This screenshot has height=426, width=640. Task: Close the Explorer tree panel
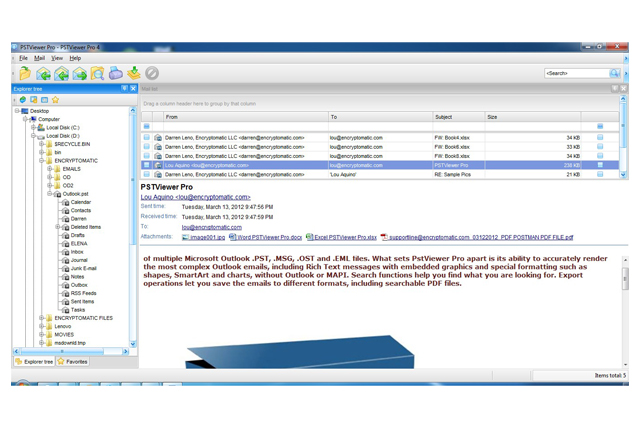click(133, 89)
